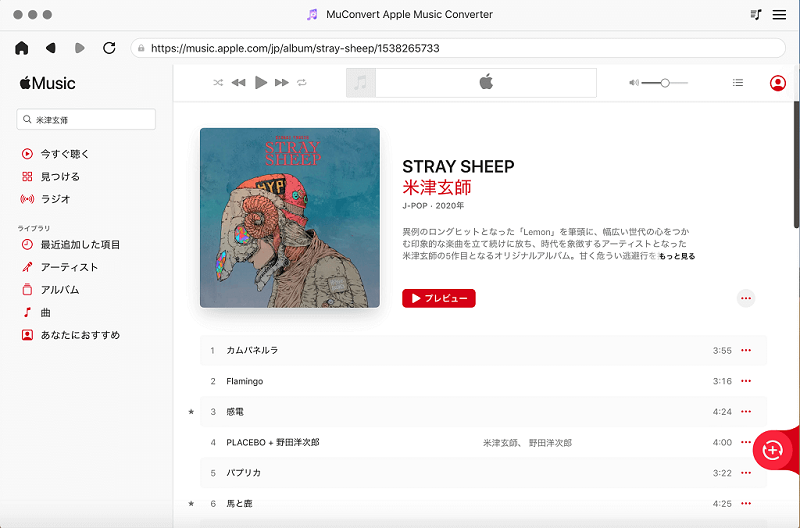Screen dimensions: 800x528
Task: Click the music note now-playing thumbnail
Action: pyautogui.click(x=361, y=83)
